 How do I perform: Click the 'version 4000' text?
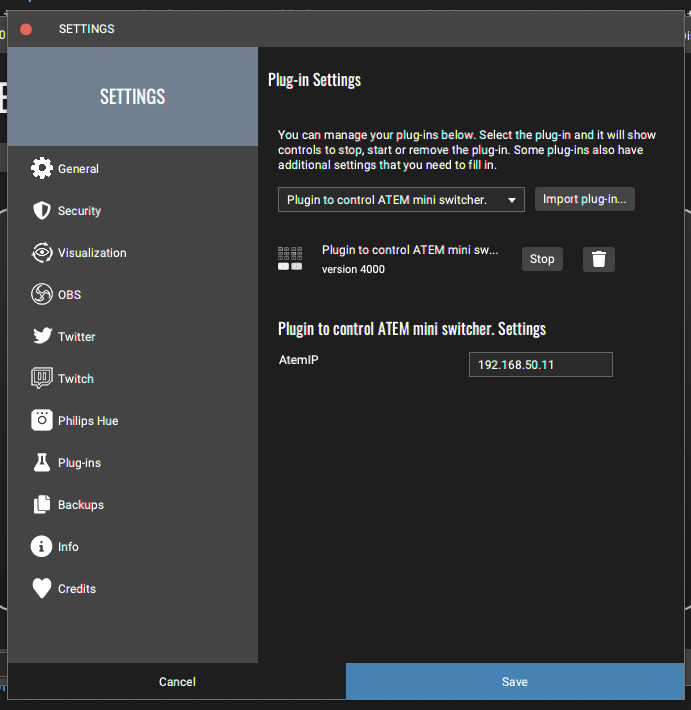pyautogui.click(x=353, y=269)
